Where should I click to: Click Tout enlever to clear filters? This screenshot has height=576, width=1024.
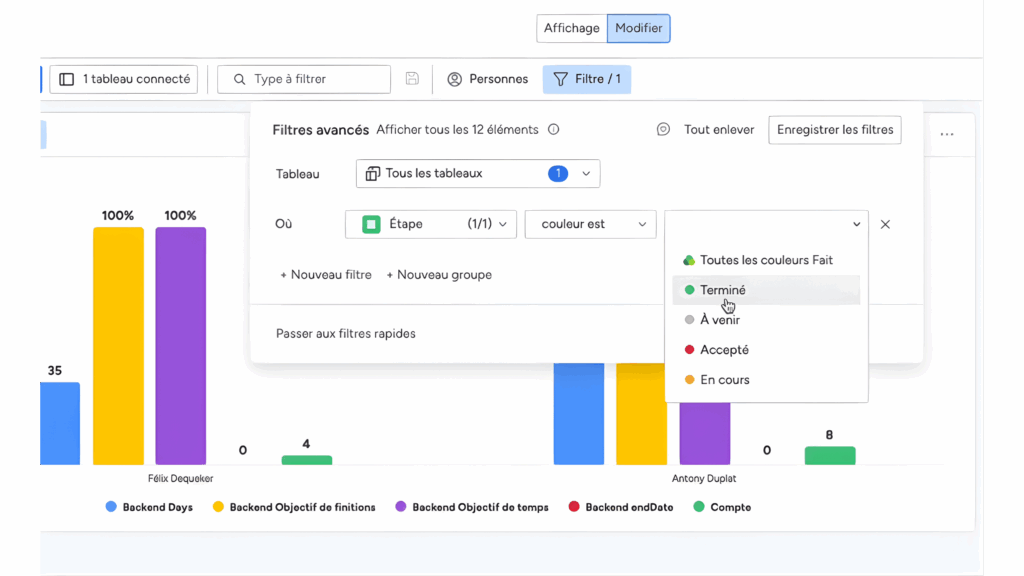point(719,129)
